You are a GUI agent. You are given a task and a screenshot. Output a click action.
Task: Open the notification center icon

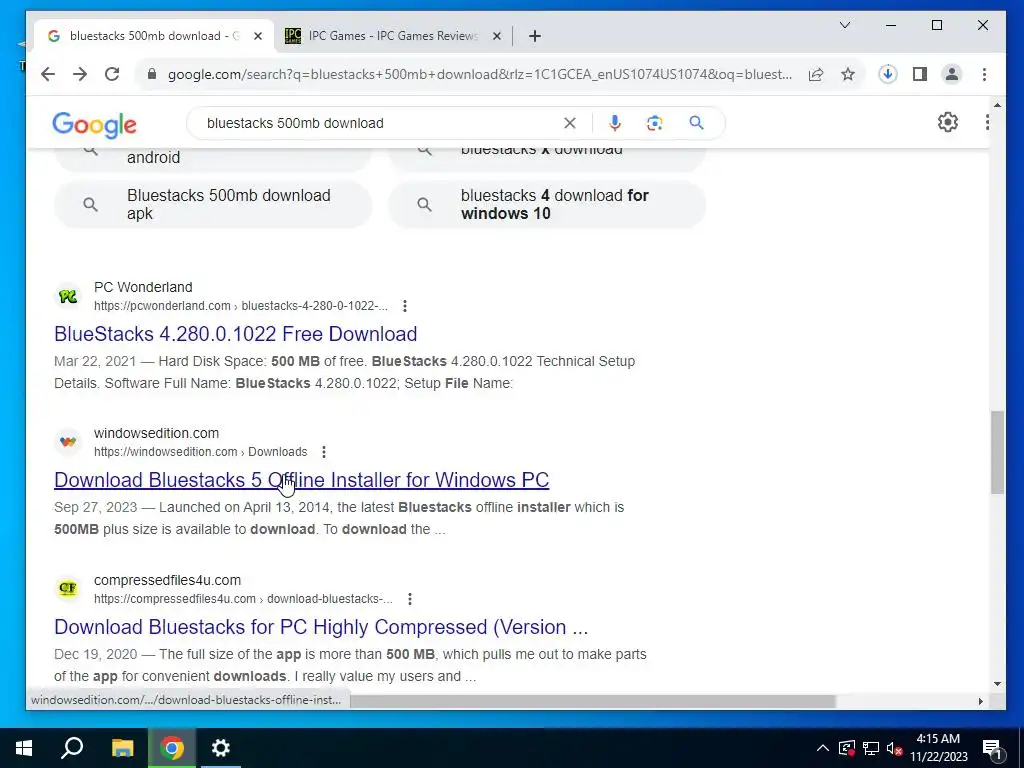(991, 749)
